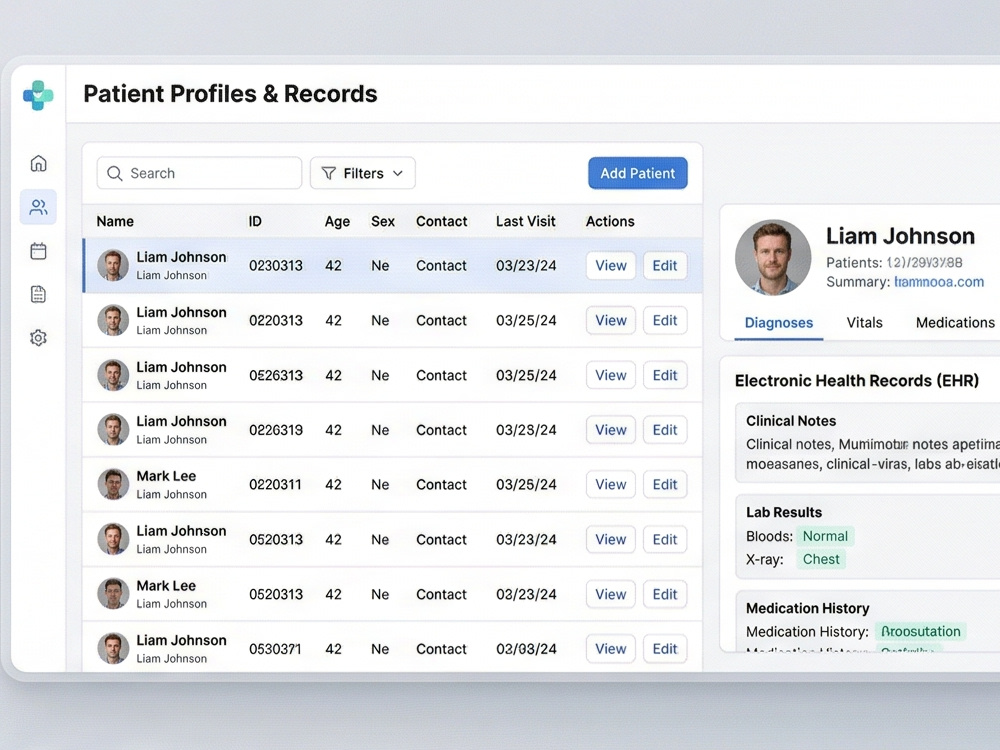View the patient with ID 0230313

pyautogui.click(x=610, y=265)
